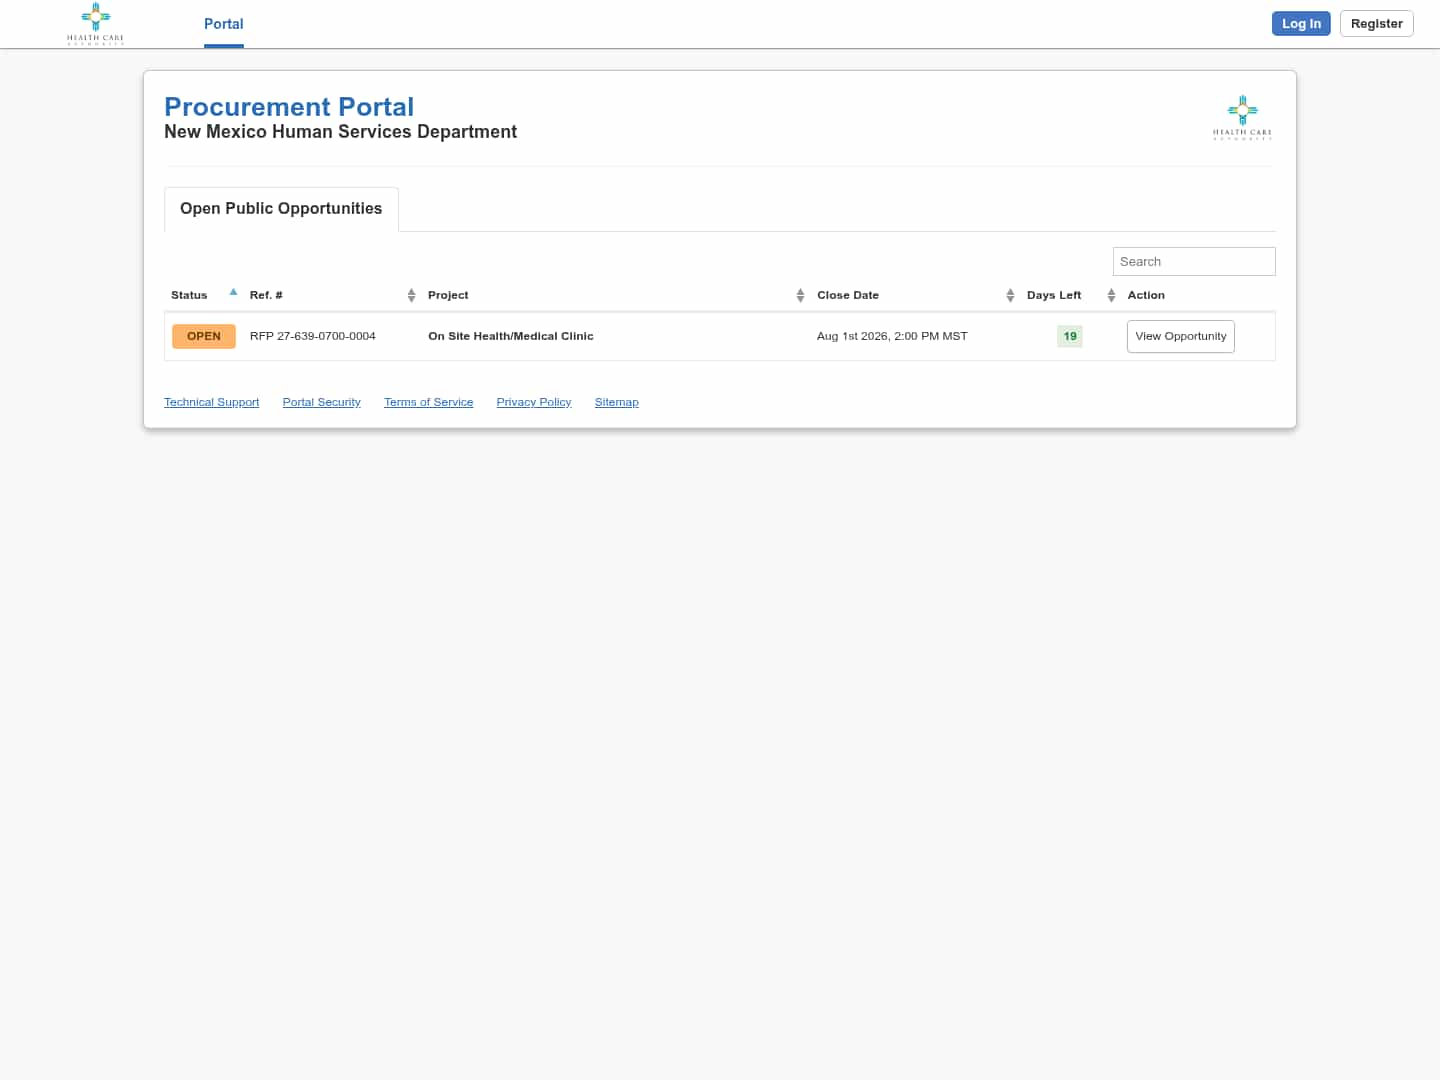Click the Register button
This screenshot has height=1080, width=1440.
(1376, 24)
